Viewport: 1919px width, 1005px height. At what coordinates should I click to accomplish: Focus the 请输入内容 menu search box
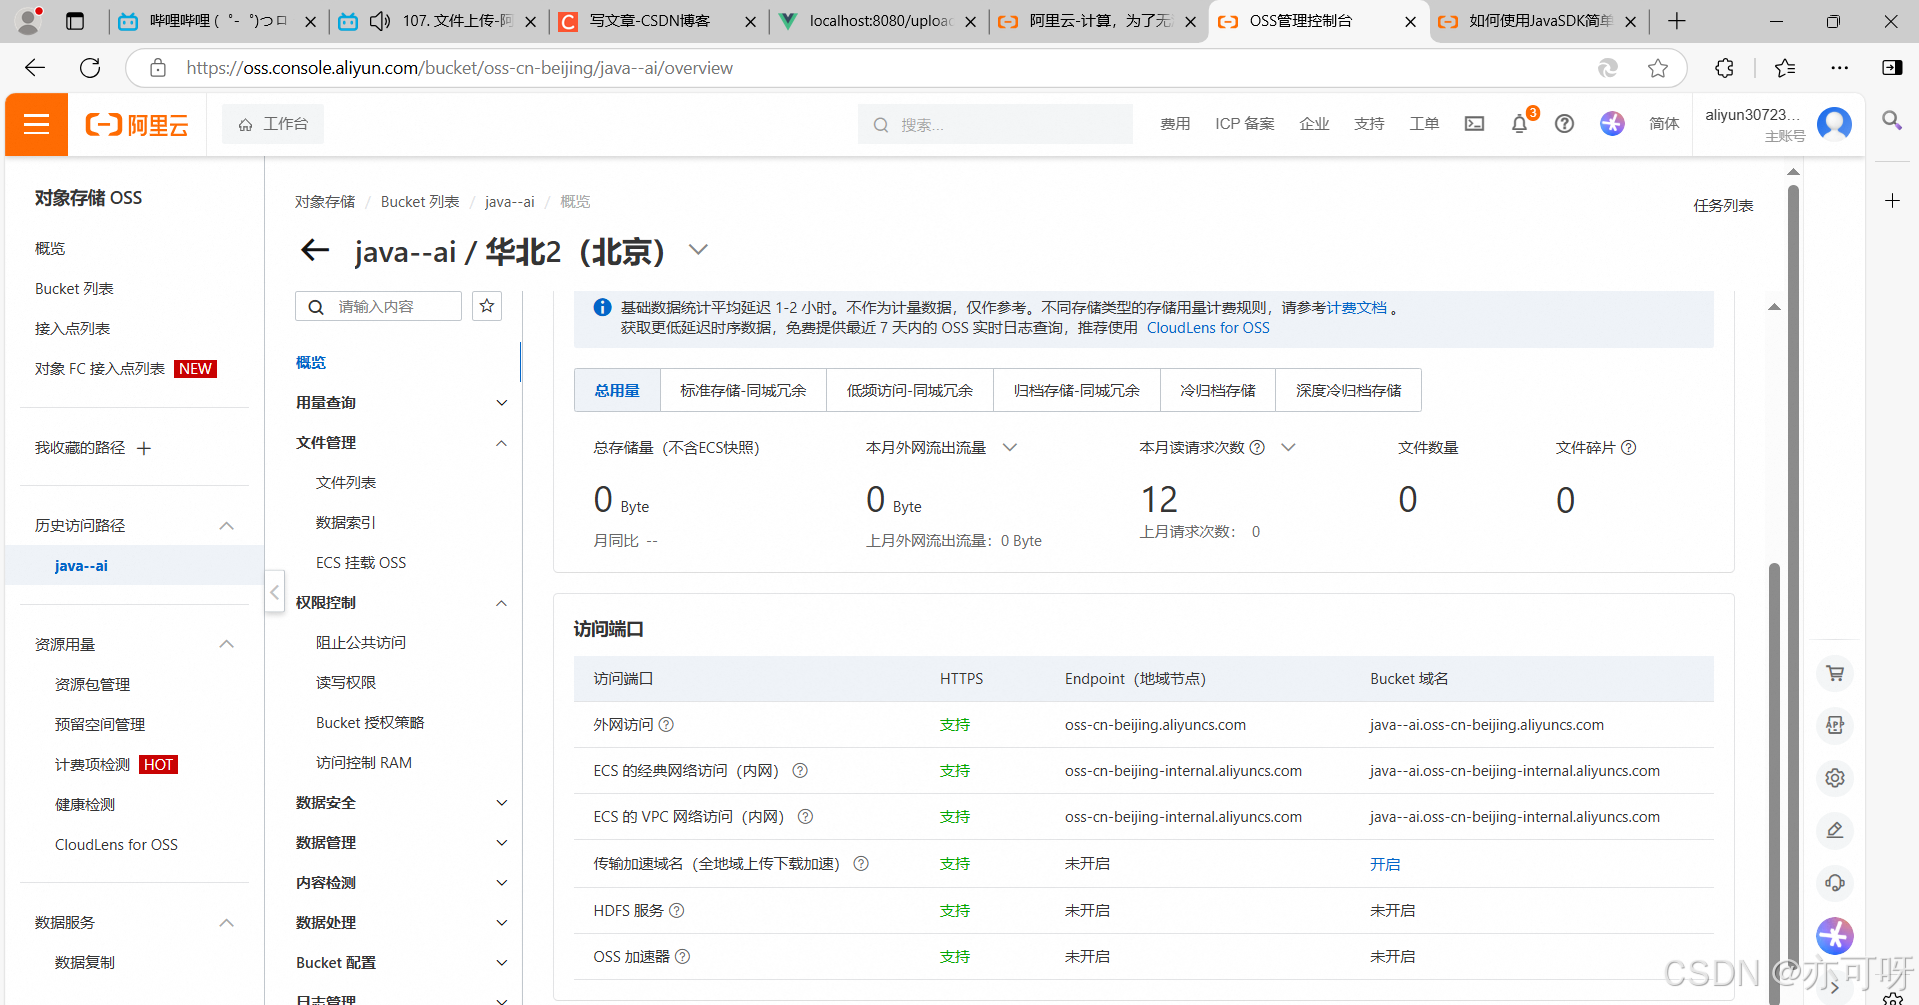click(x=378, y=306)
